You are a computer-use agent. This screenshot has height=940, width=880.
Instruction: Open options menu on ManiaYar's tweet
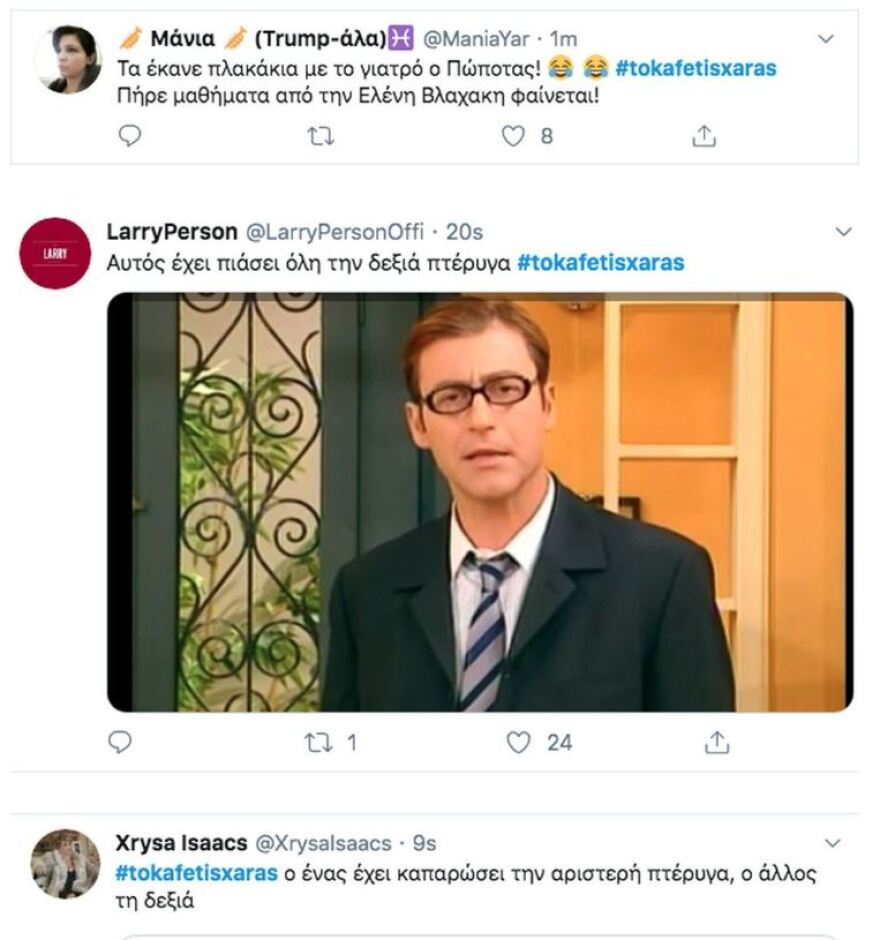tap(826, 36)
